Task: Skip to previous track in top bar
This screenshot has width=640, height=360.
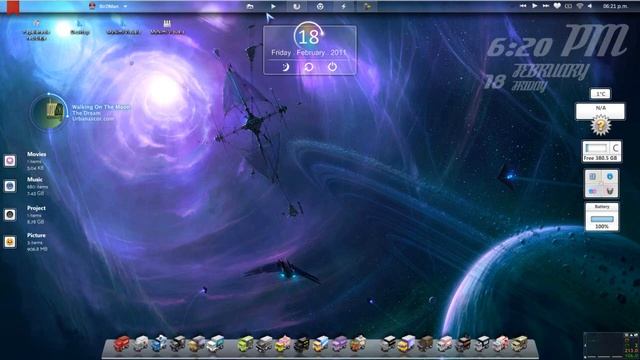Action: tap(523, 6)
